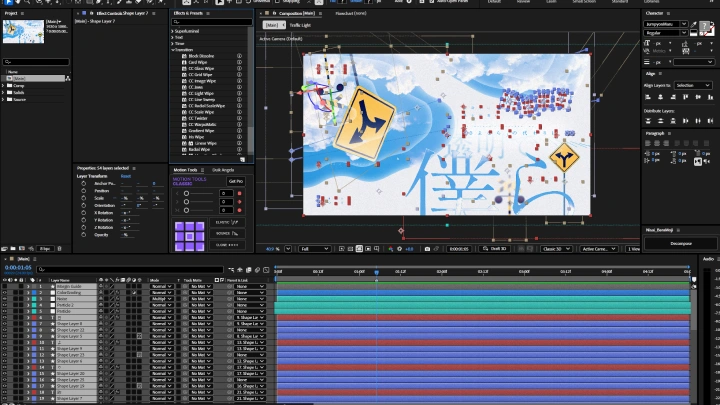
Task: Toggle visibility of layer 1 Margin Guide
Action: [5, 286]
